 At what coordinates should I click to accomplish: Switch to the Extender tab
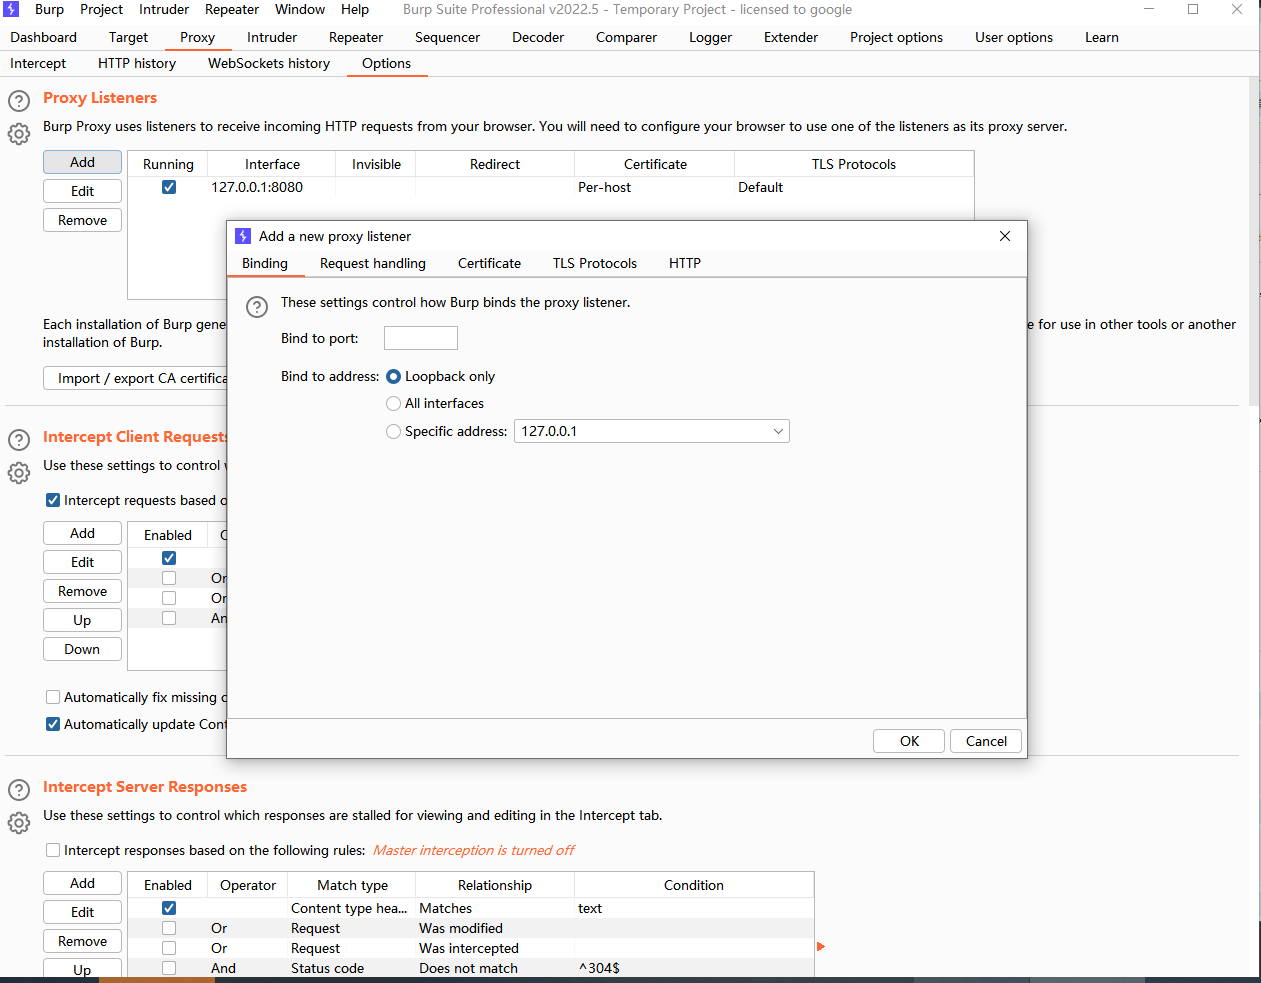791,37
